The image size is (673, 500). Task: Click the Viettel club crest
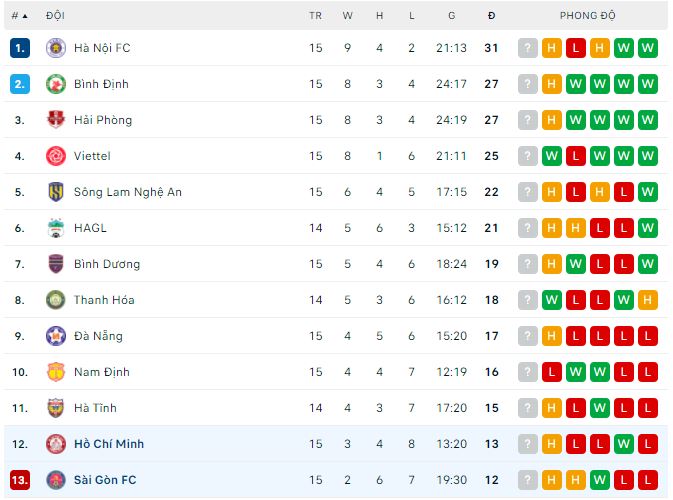56,156
